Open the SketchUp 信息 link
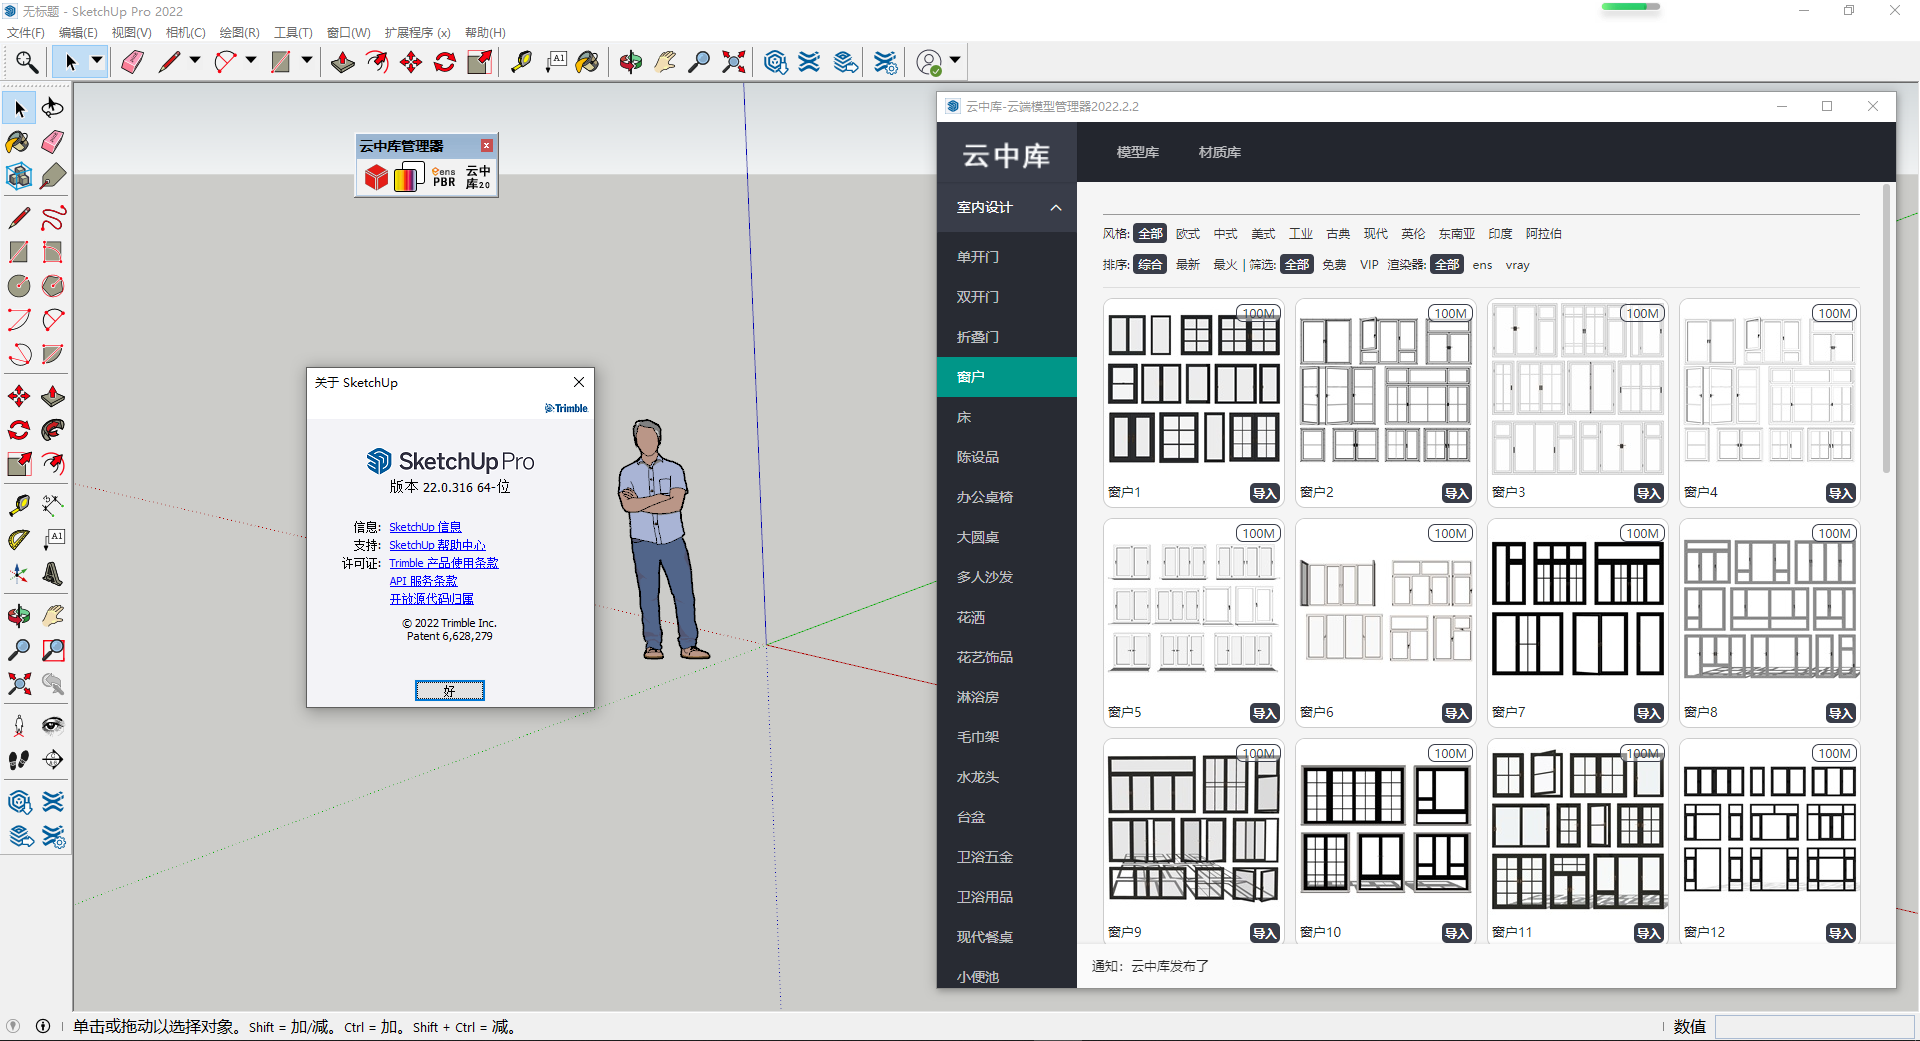The width and height of the screenshot is (1920, 1041). coord(425,527)
